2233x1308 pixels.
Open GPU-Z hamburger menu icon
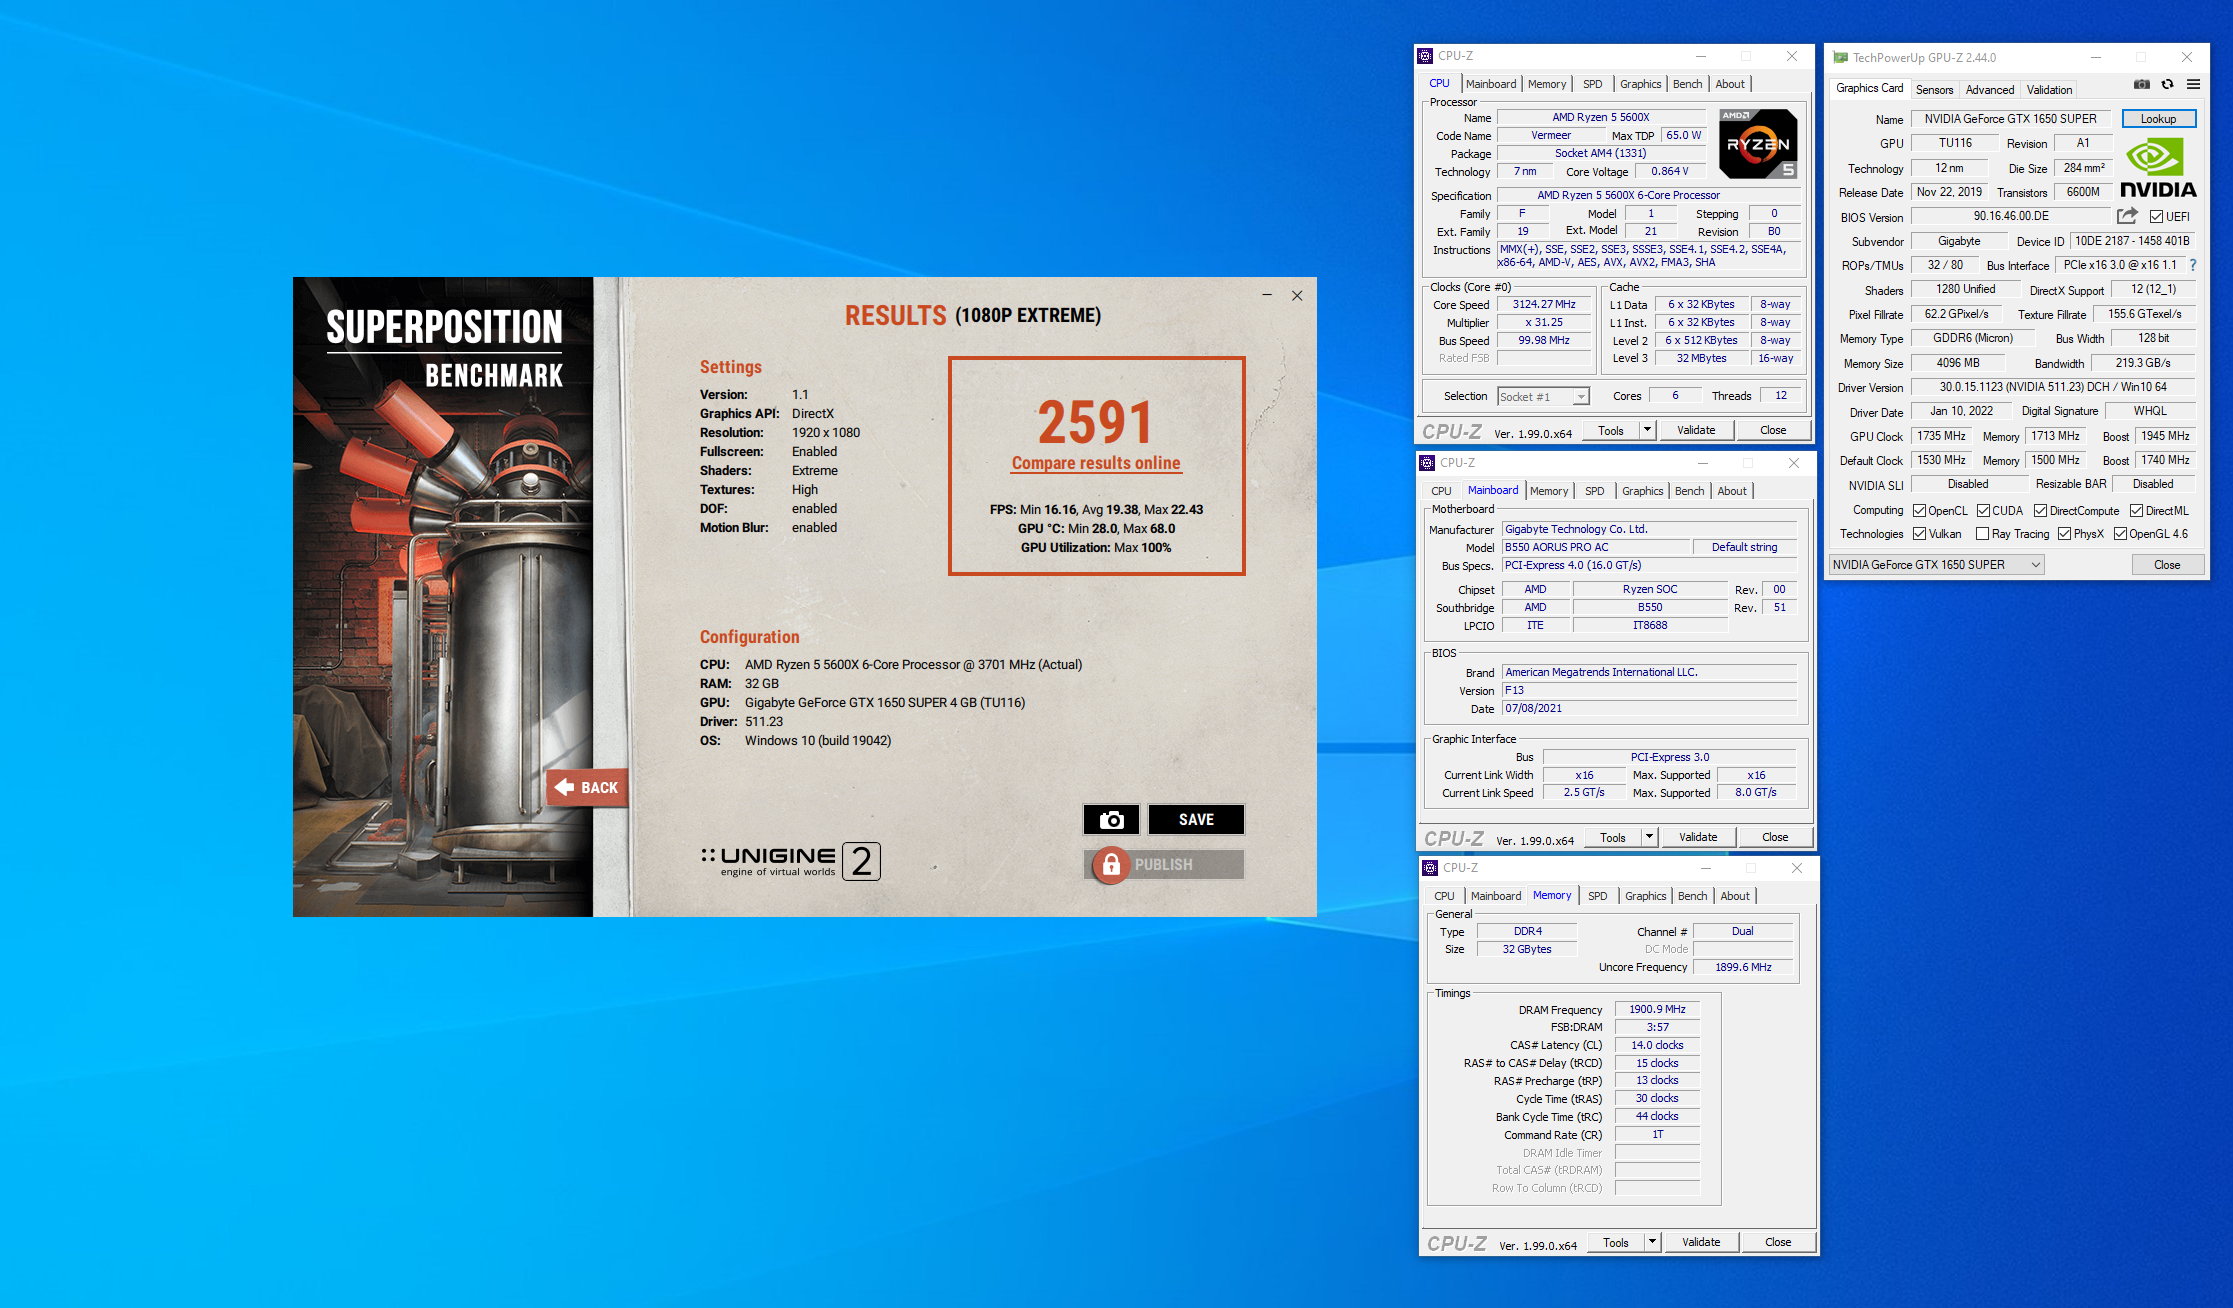point(2193,85)
